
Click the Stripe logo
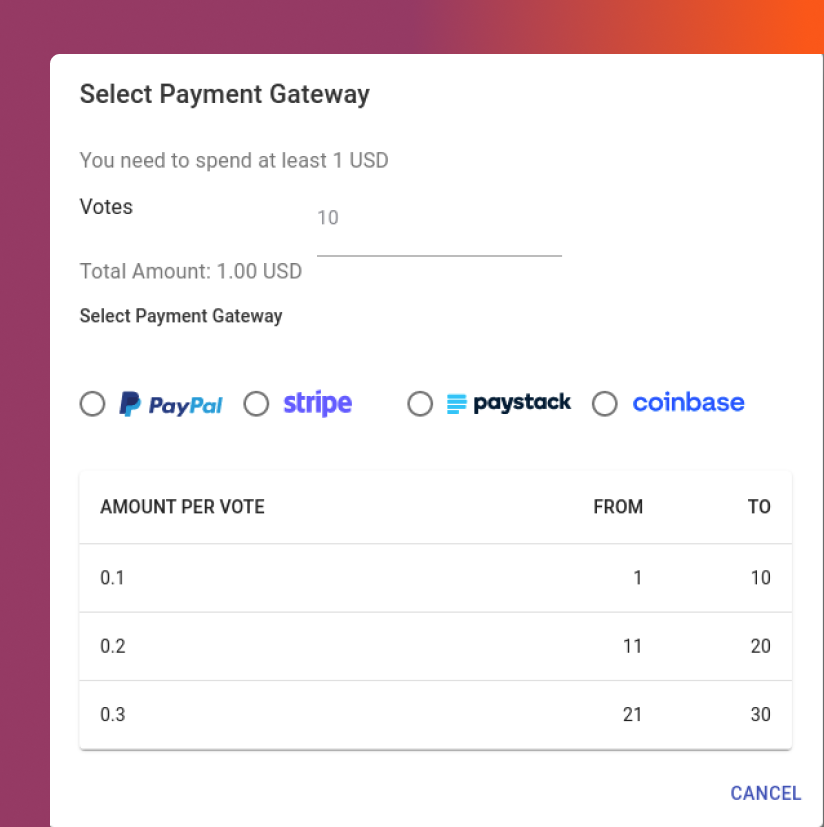(318, 404)
